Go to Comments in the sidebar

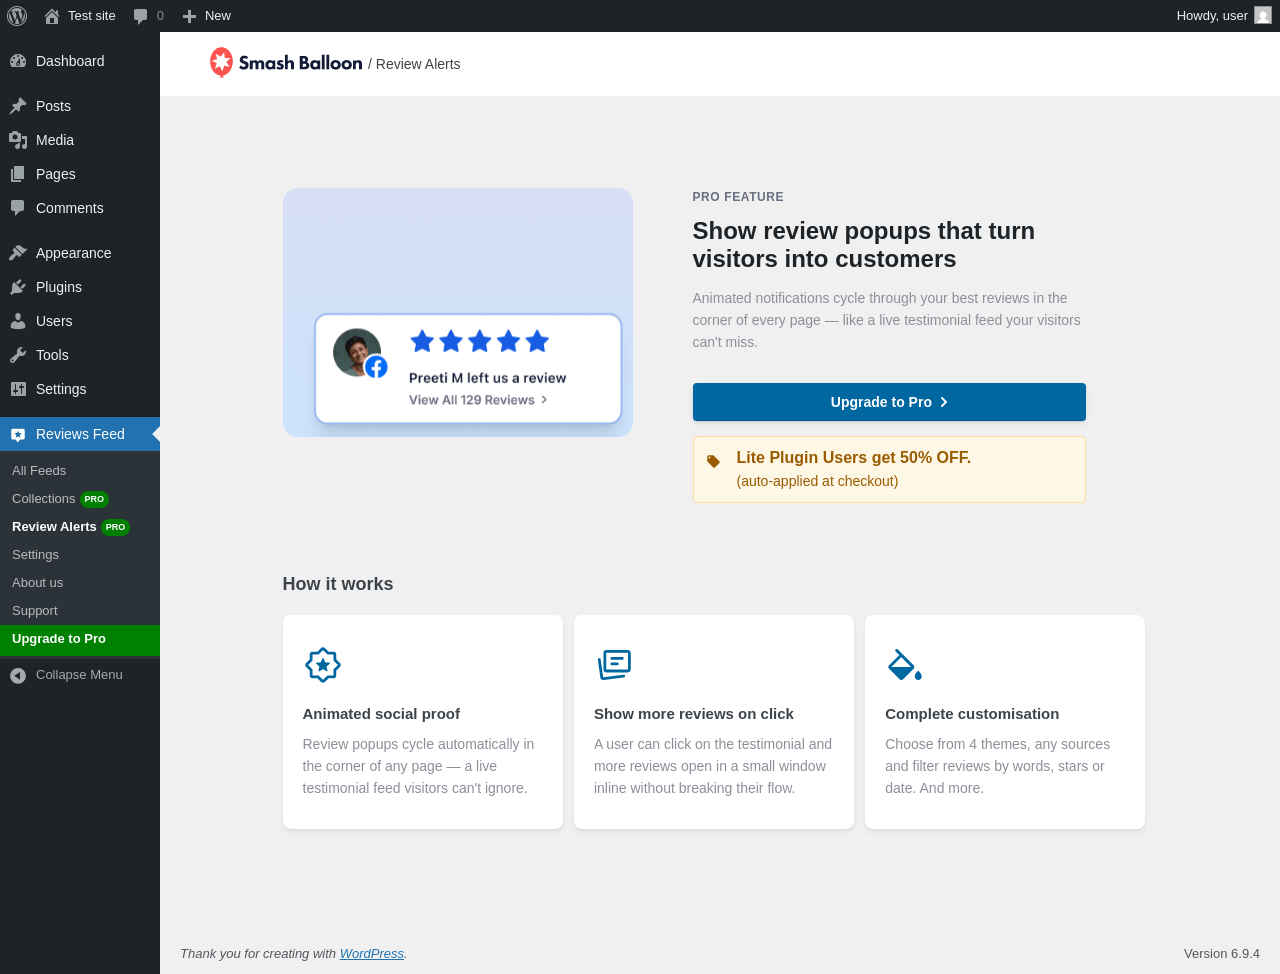pos(80,208)
